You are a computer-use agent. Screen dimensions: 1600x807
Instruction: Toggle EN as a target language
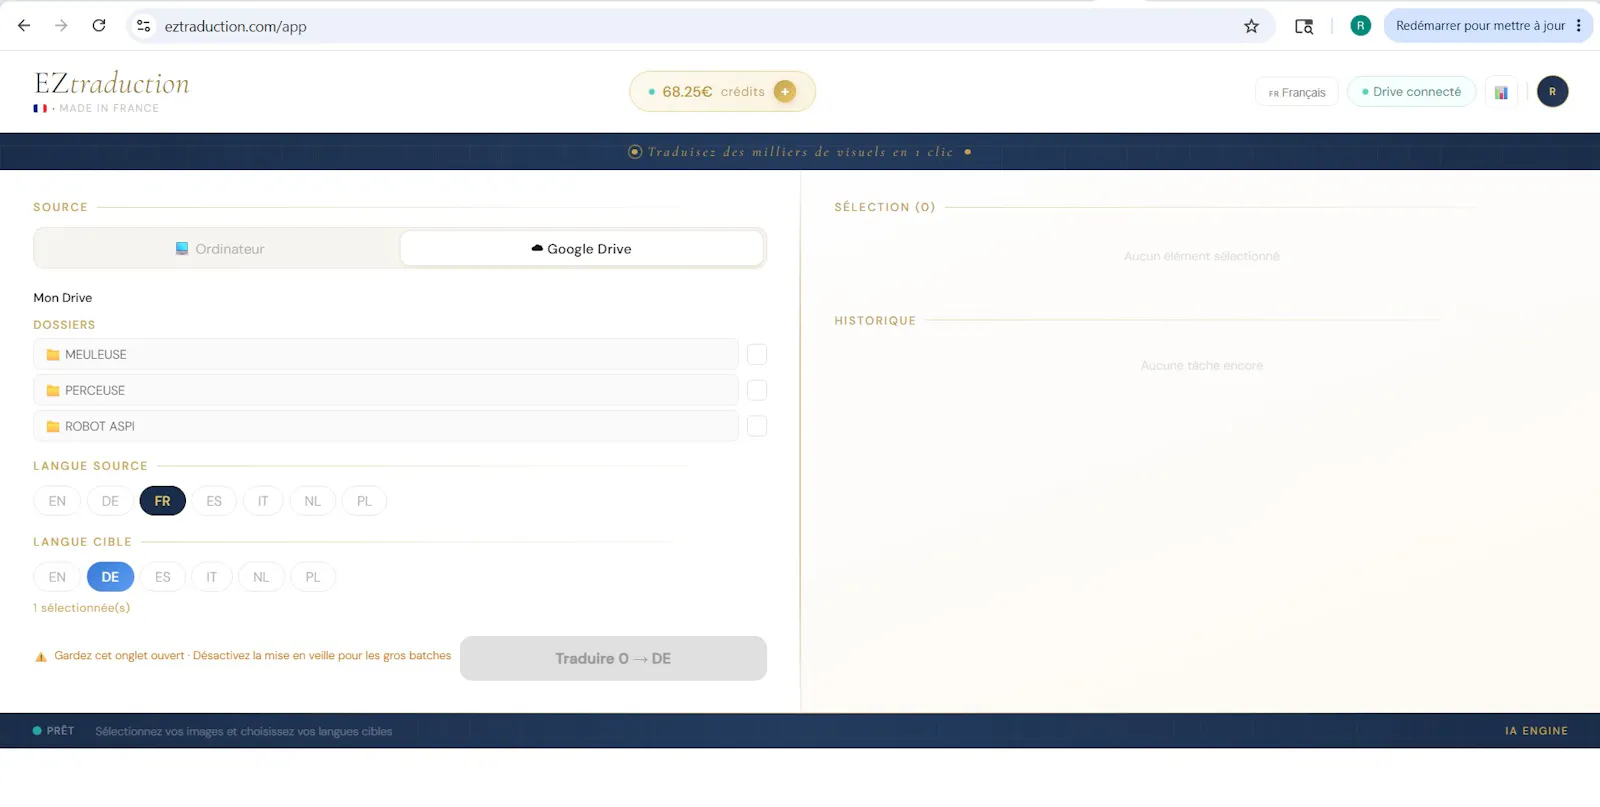coord(57,577)
